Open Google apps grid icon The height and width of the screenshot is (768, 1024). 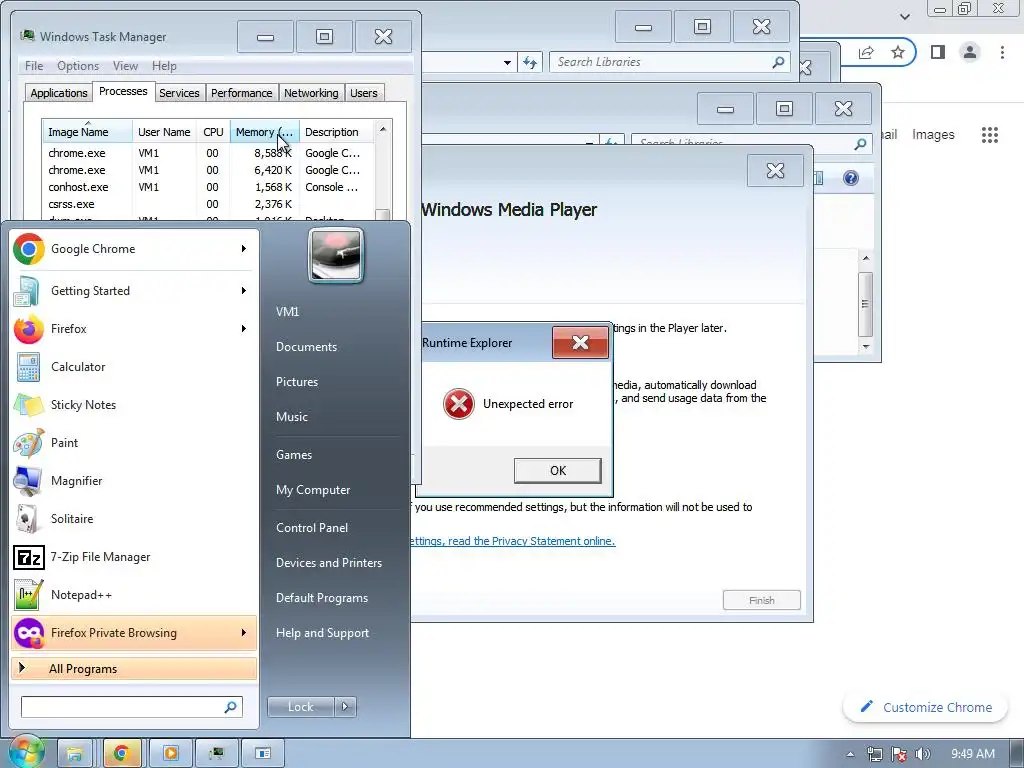coord(990,135)
